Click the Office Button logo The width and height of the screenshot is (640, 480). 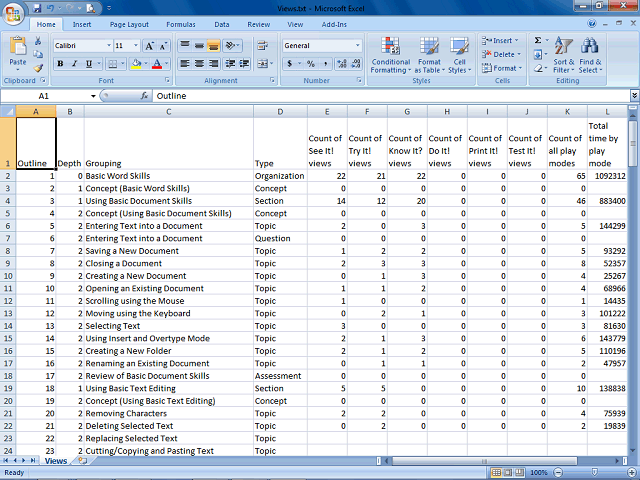coord(13,14)
